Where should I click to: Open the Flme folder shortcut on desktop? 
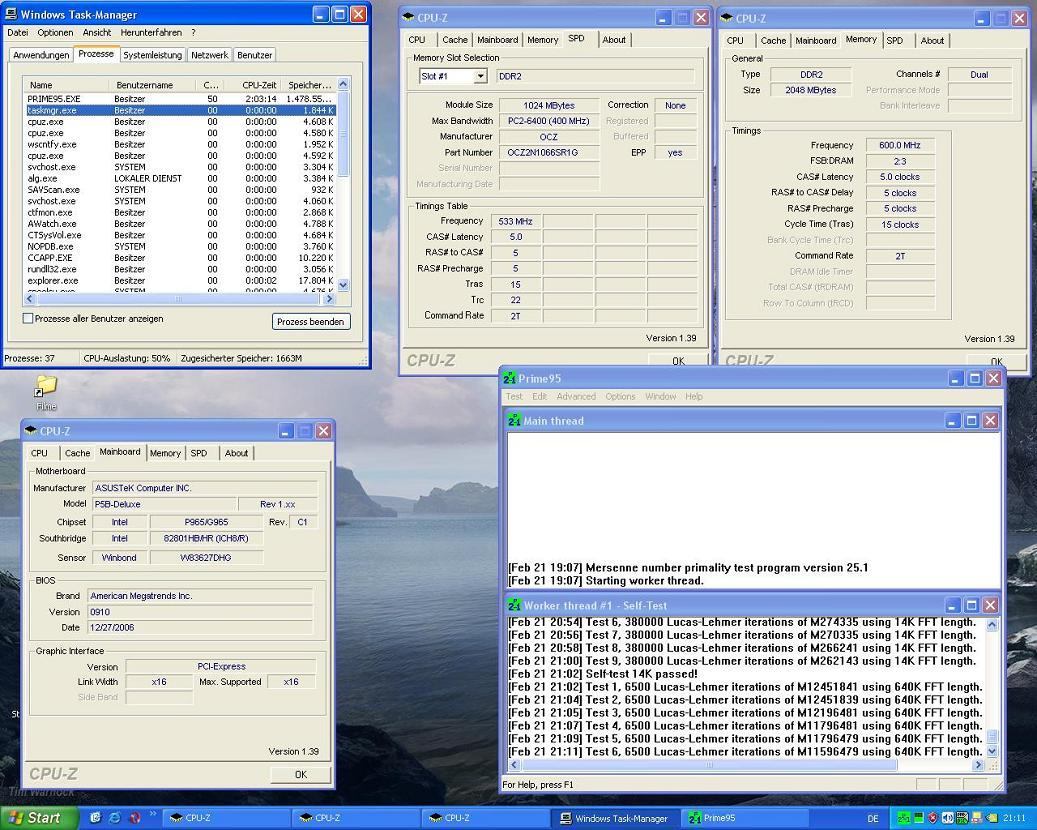[x=46, y=392]
